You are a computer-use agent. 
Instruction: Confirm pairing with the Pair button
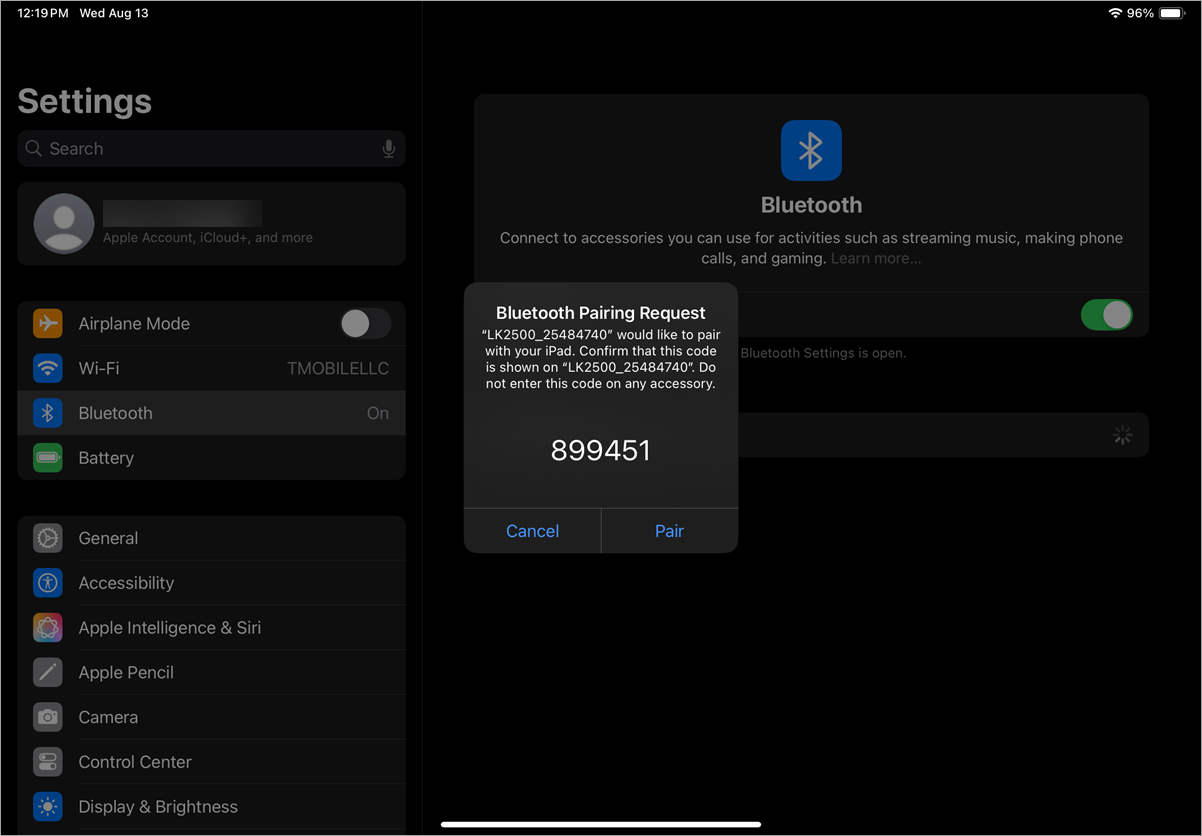(670, 531)
